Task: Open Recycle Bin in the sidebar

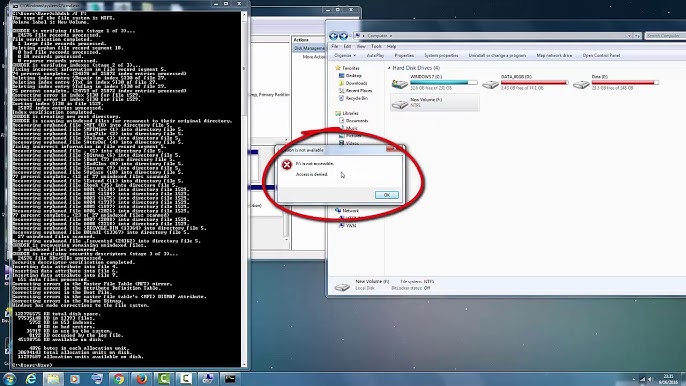Action: pyautogui.click(x=357, y=98)
